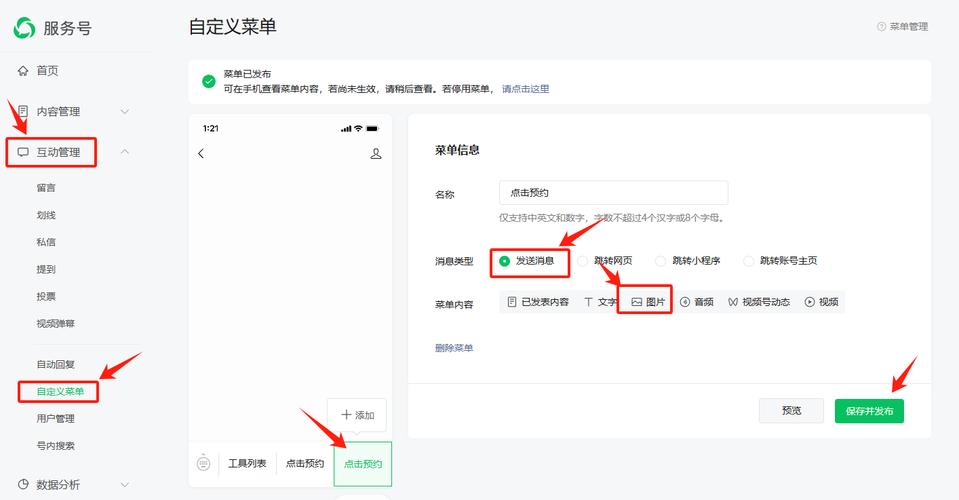
Task: Open 自动回复 in the sidebar
Action: (x=55, y=364)
